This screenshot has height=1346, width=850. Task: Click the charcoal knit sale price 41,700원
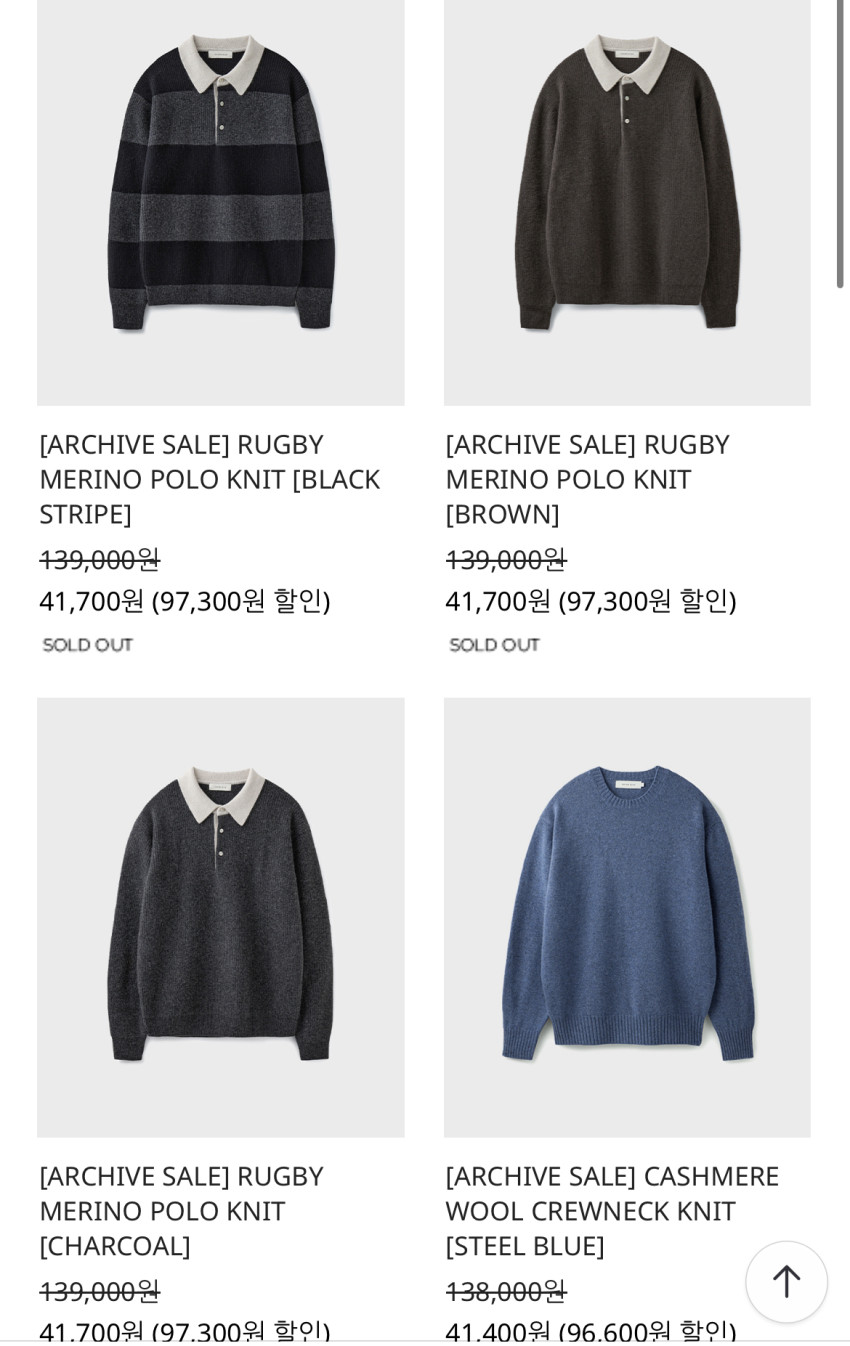point(92,1330)
